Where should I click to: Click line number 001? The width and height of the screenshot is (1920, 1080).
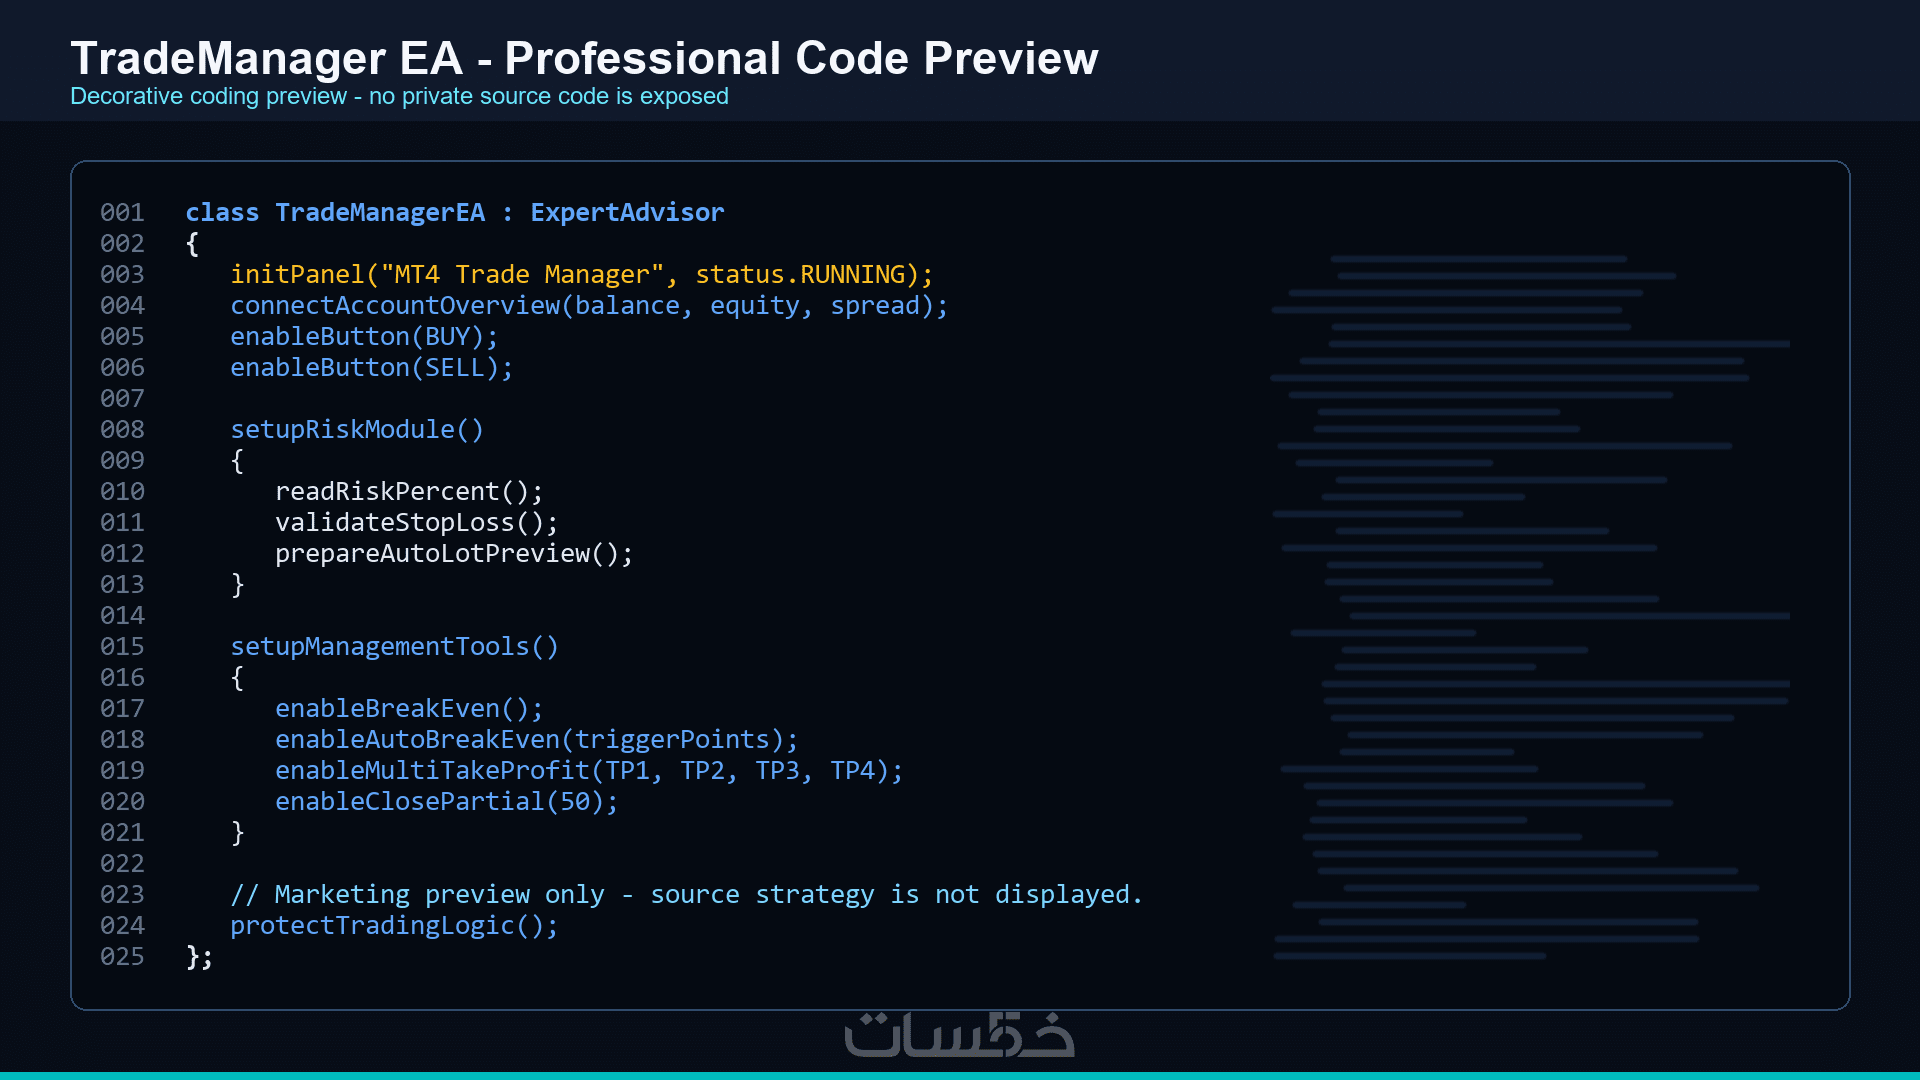(x=122, y=213)
